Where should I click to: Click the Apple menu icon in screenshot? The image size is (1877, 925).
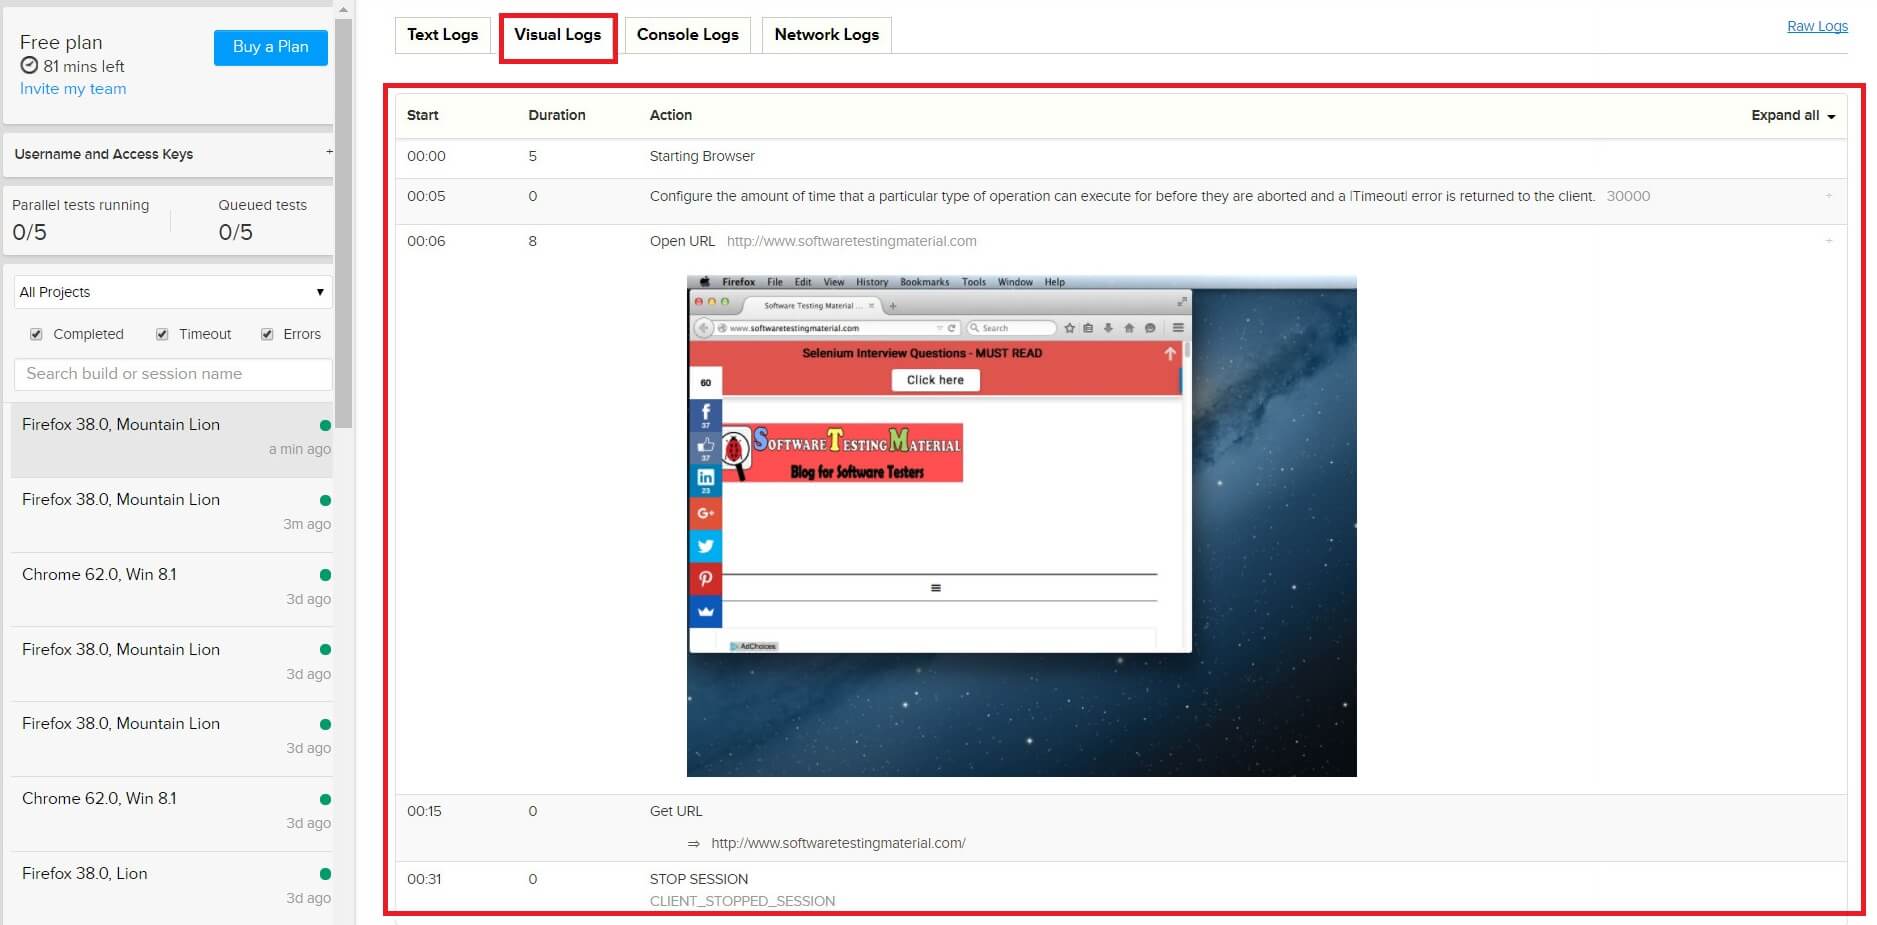click(x=704, y=282)
